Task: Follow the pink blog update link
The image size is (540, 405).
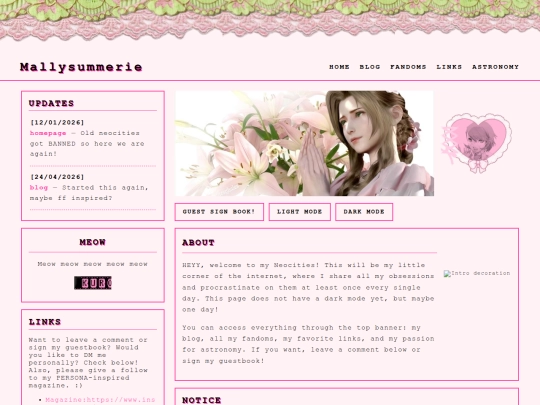Action: (x=39, y=188)
